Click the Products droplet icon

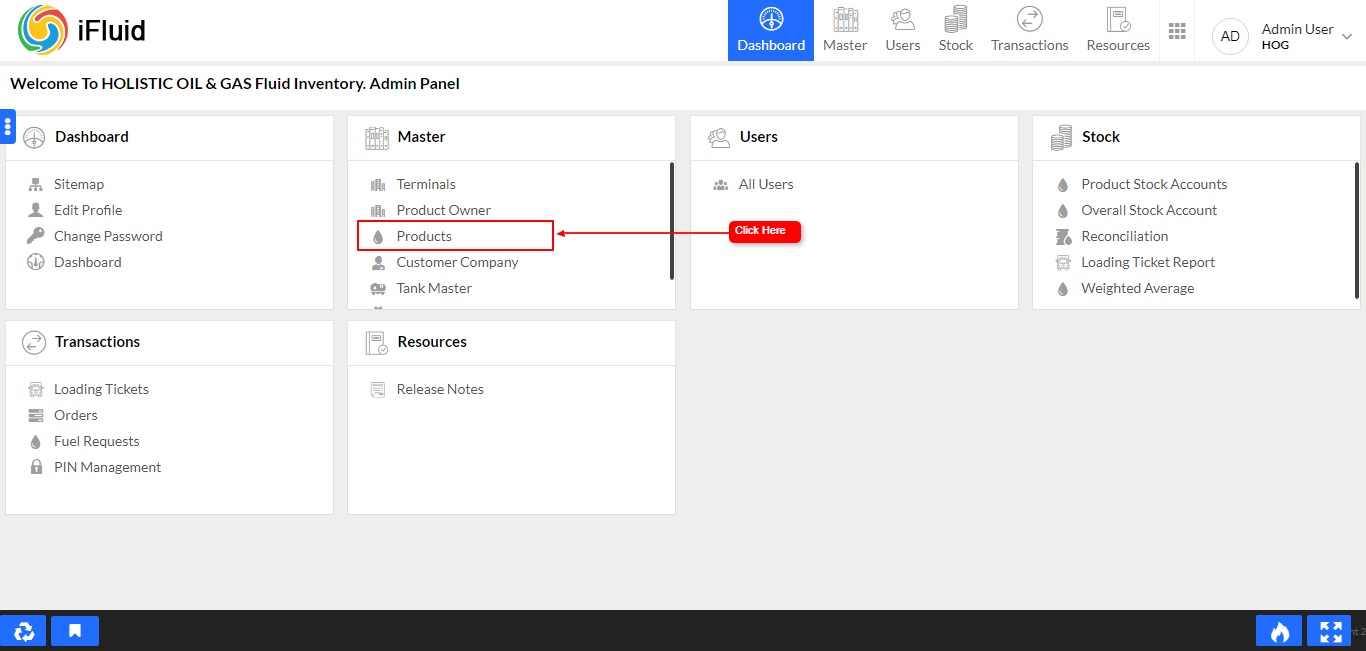[x=378, y=237]
